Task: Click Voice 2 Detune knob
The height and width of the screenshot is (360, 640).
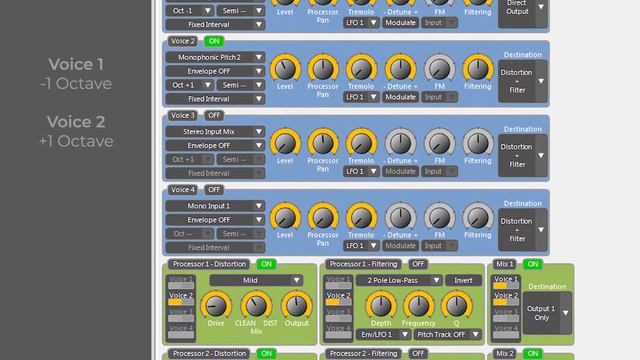Action: pos(400,69)
